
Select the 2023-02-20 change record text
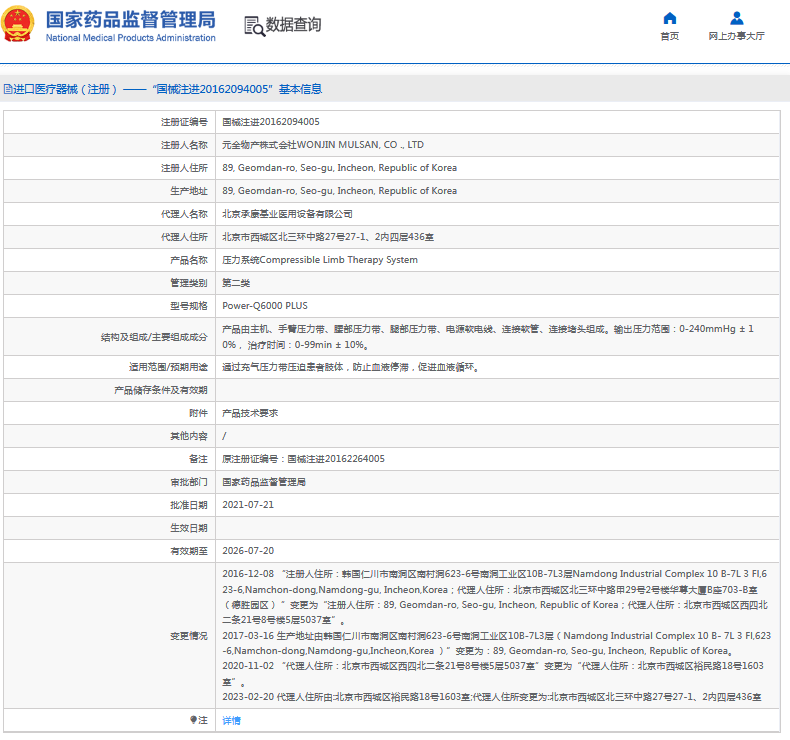(x=492, y=697)
